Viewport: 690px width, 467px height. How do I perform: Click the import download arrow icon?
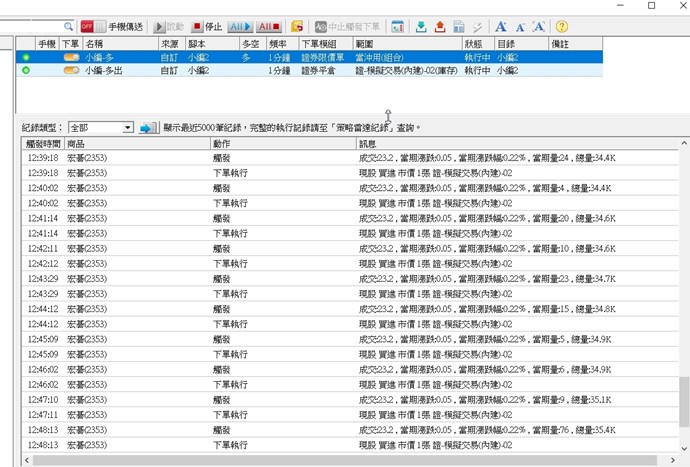click(421, 27)
